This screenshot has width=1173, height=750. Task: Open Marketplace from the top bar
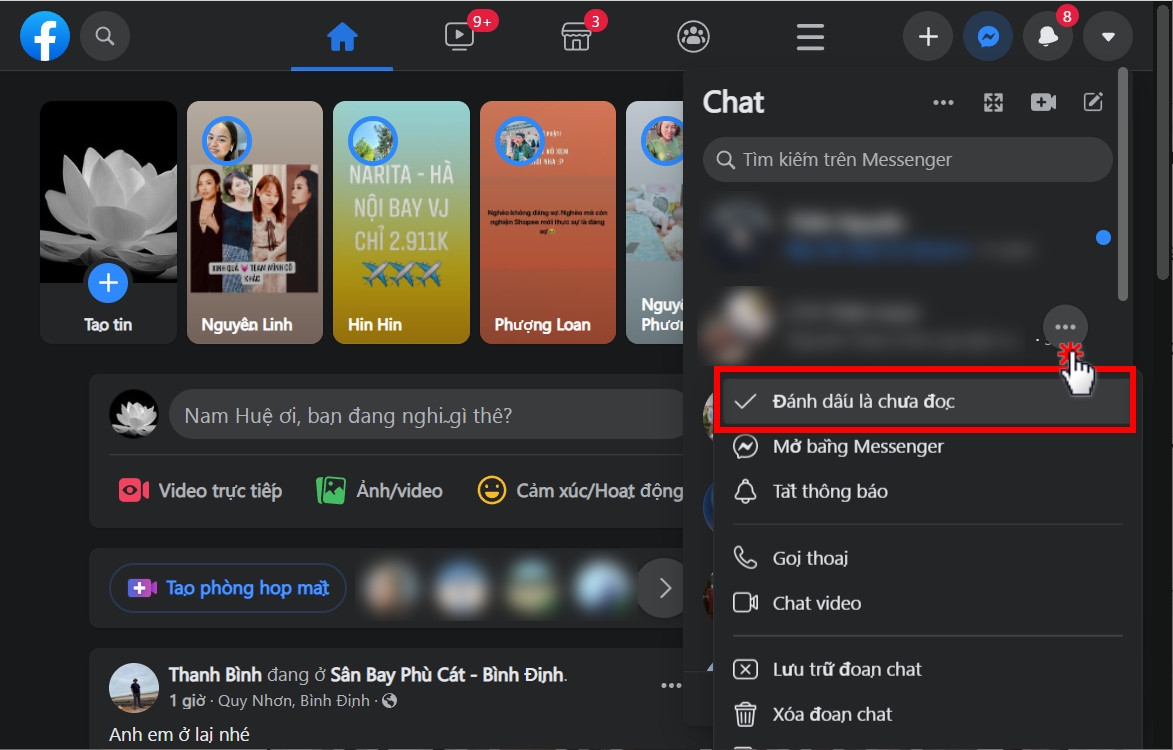tap(576, 36)
